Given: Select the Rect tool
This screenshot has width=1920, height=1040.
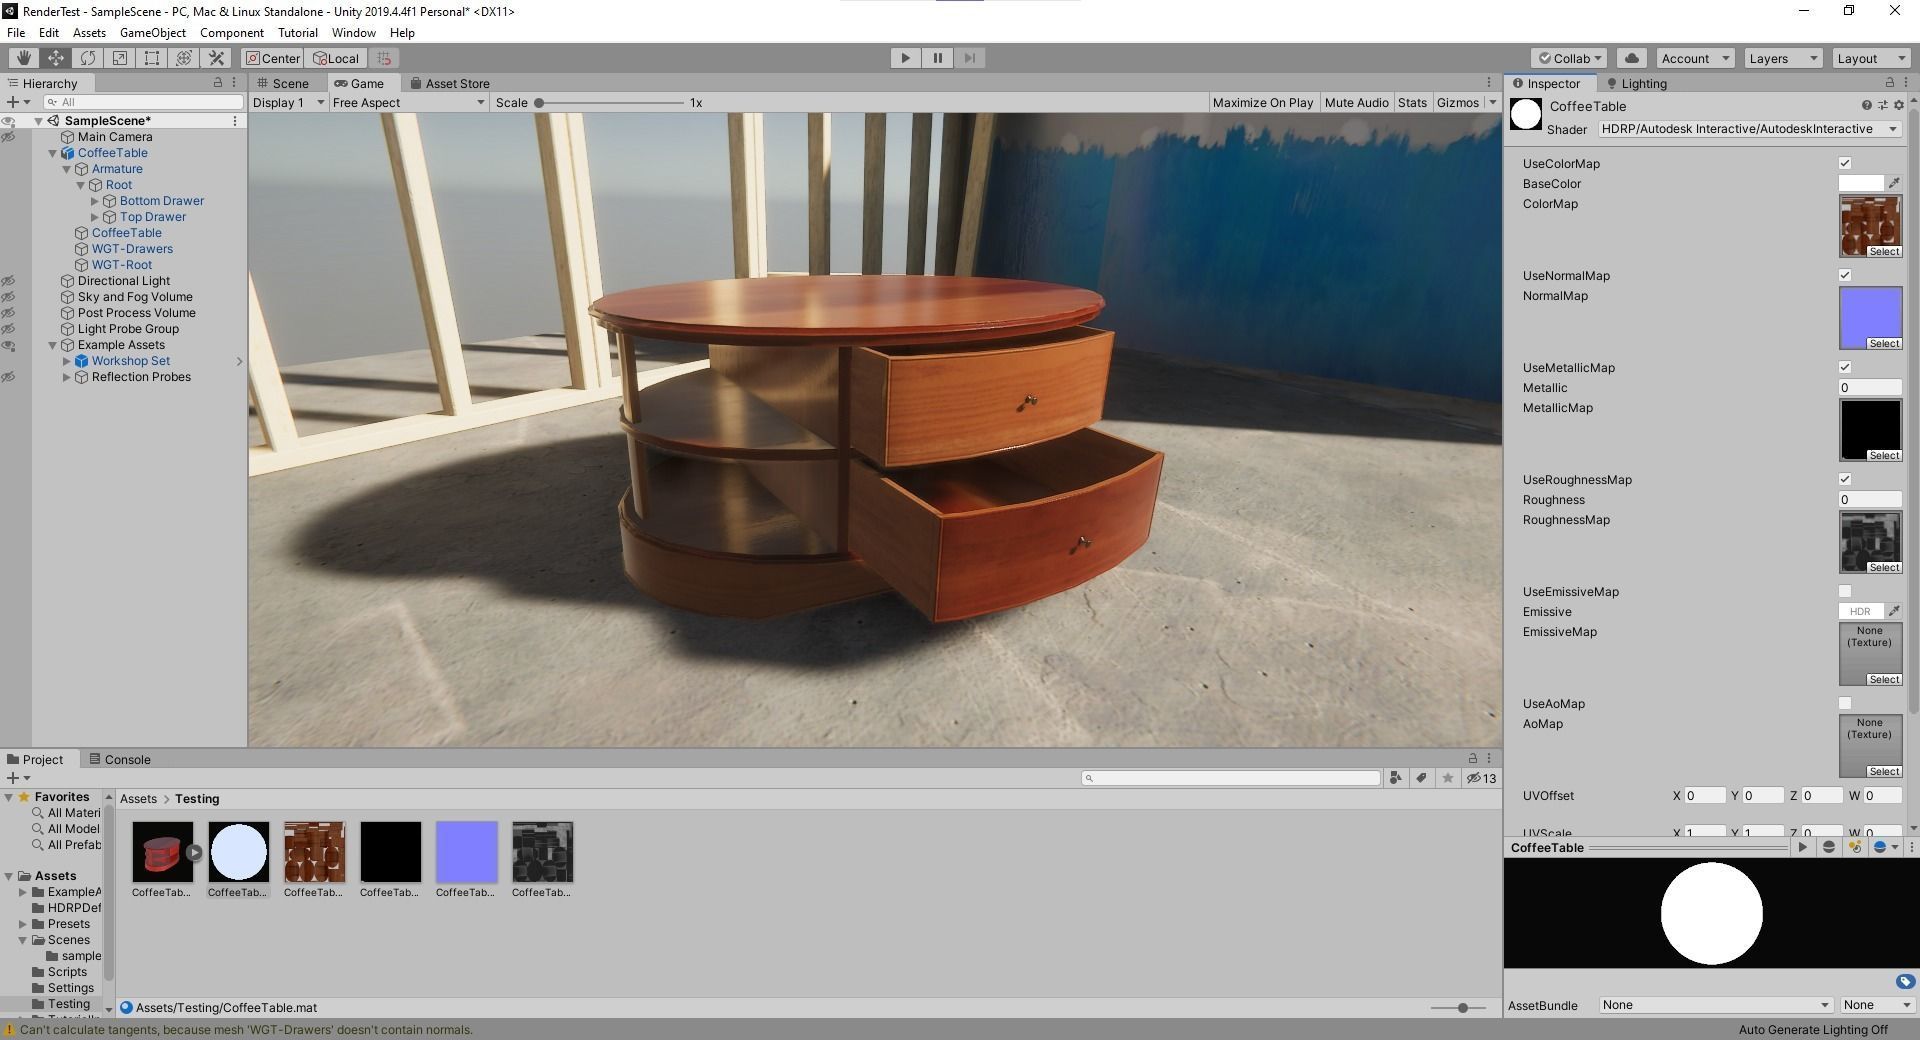Looking at the screenshot, I should (151, 58).
